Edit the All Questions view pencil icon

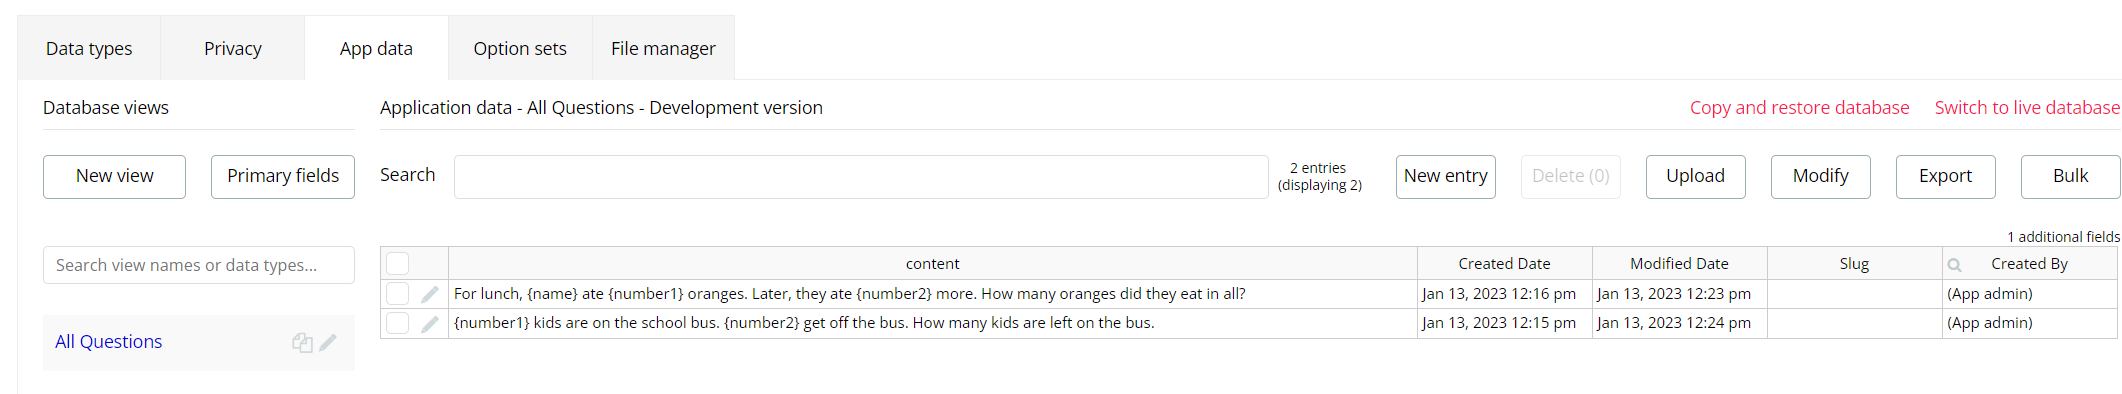point(328,342)
